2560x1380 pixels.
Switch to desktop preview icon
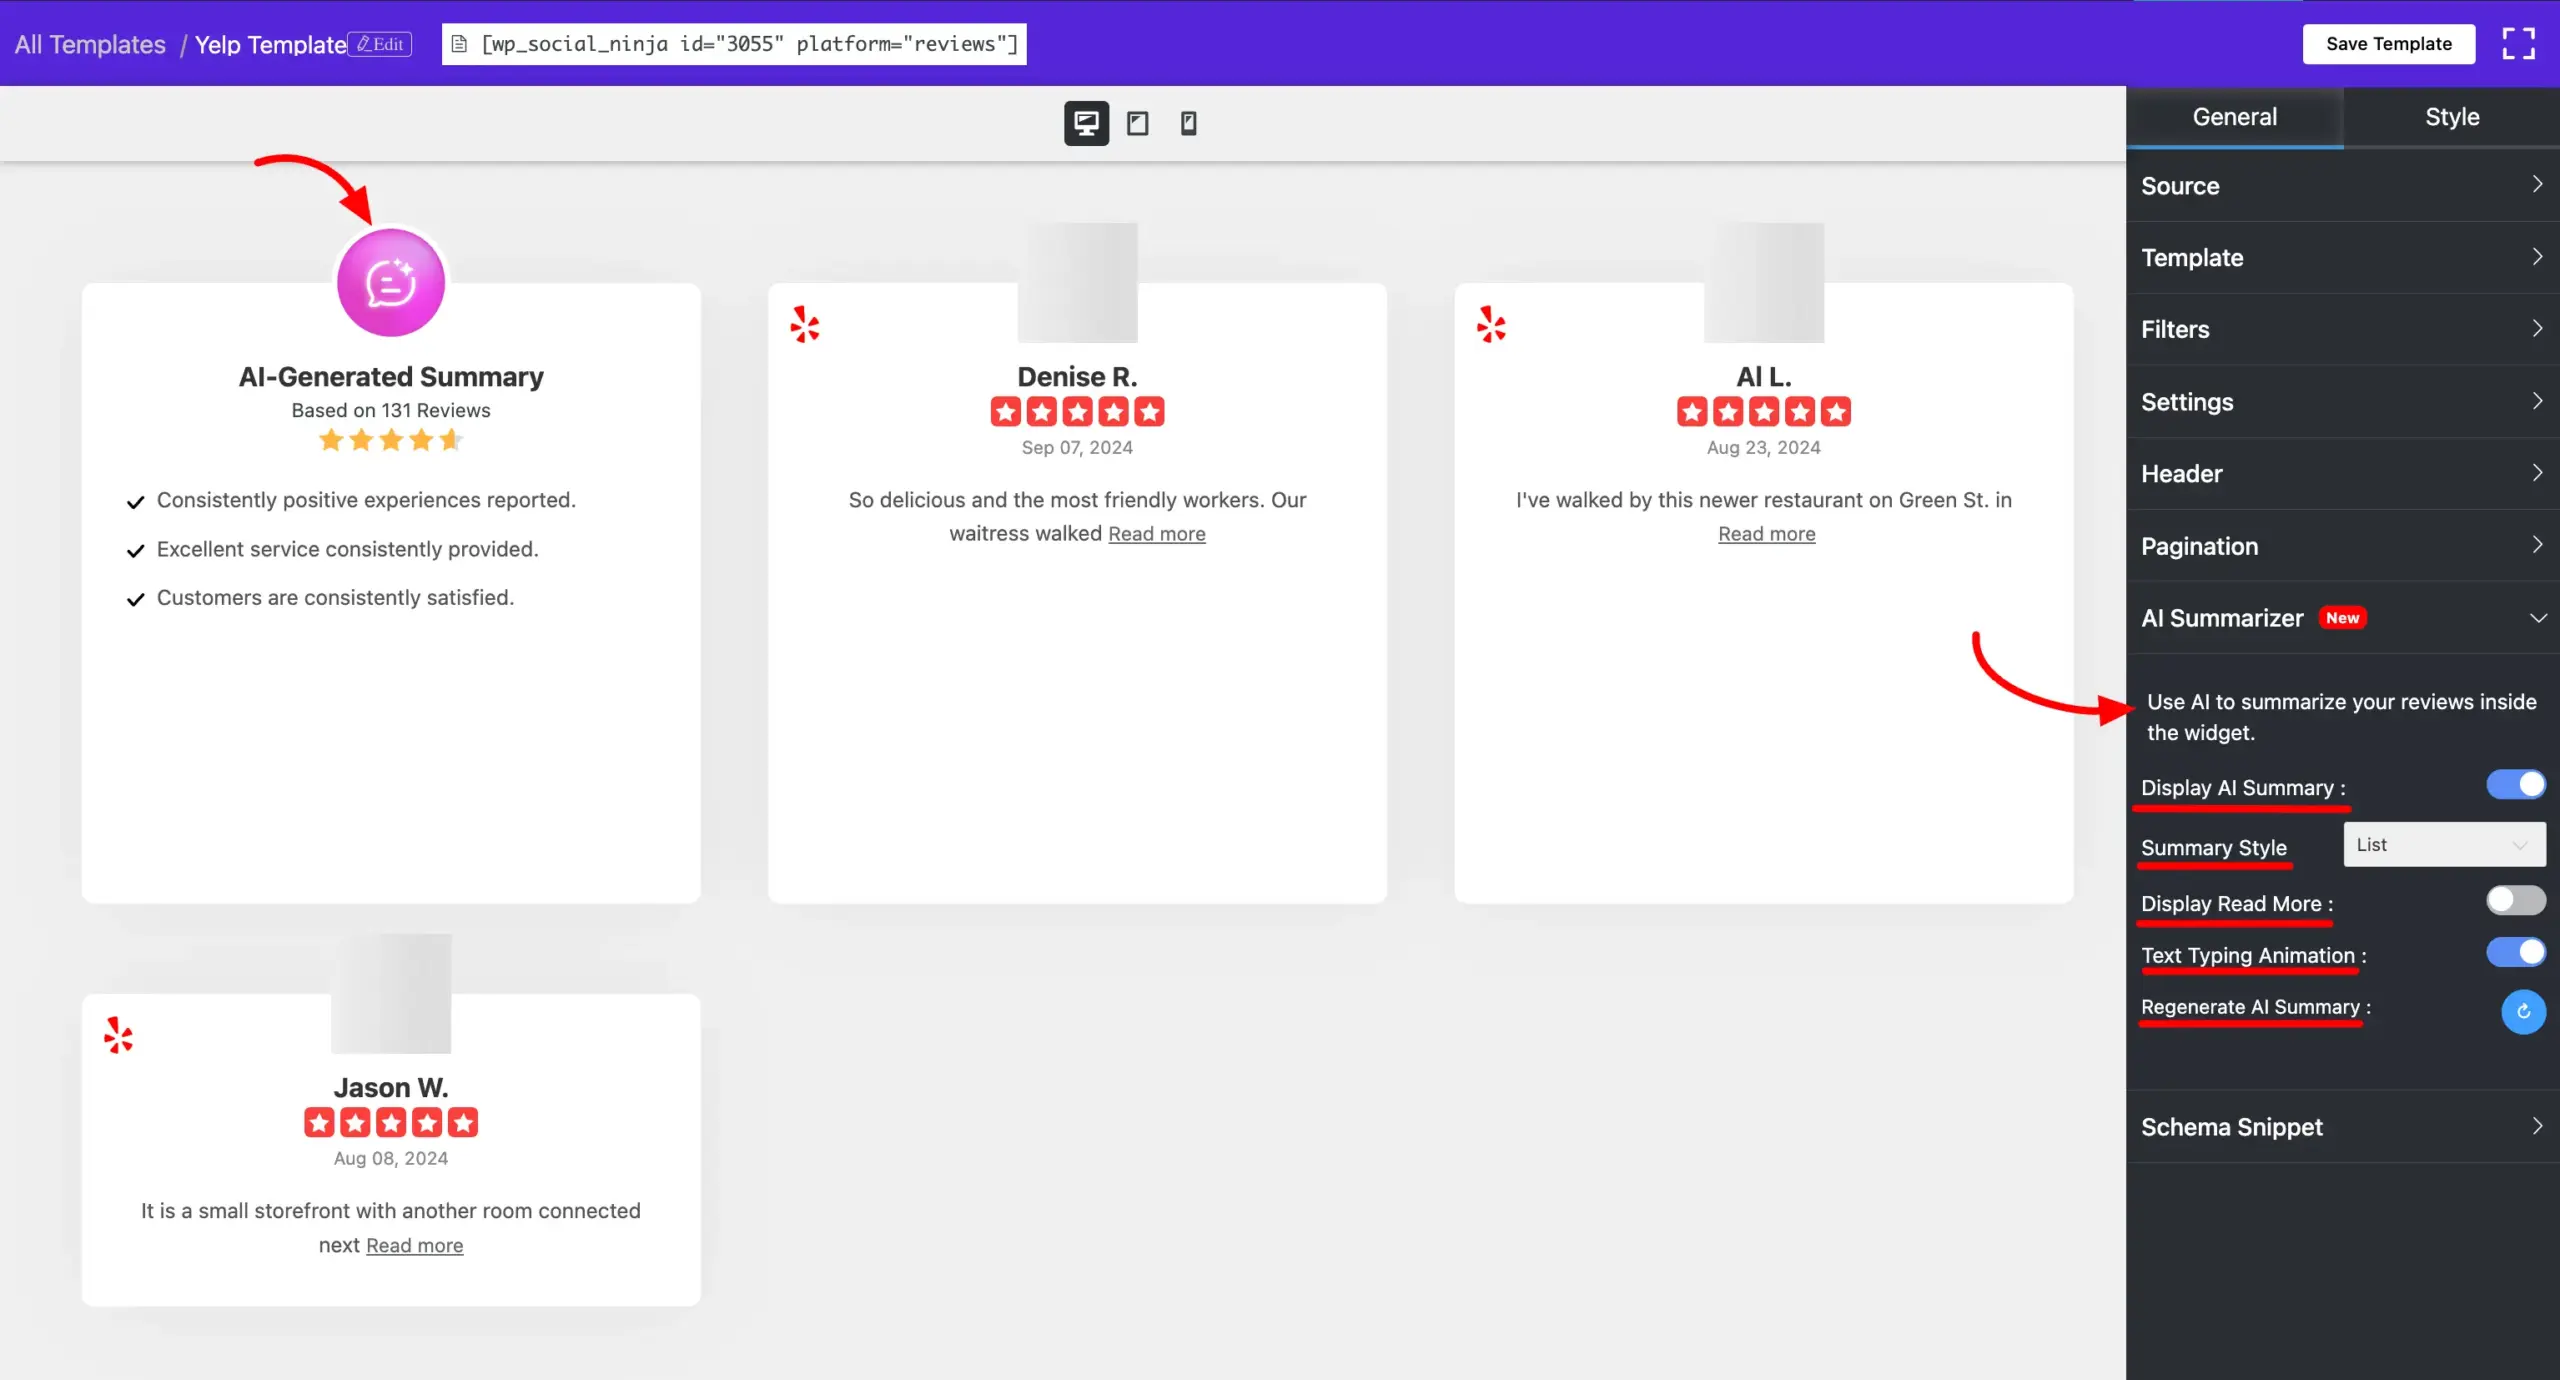[x=1086, y=123]
